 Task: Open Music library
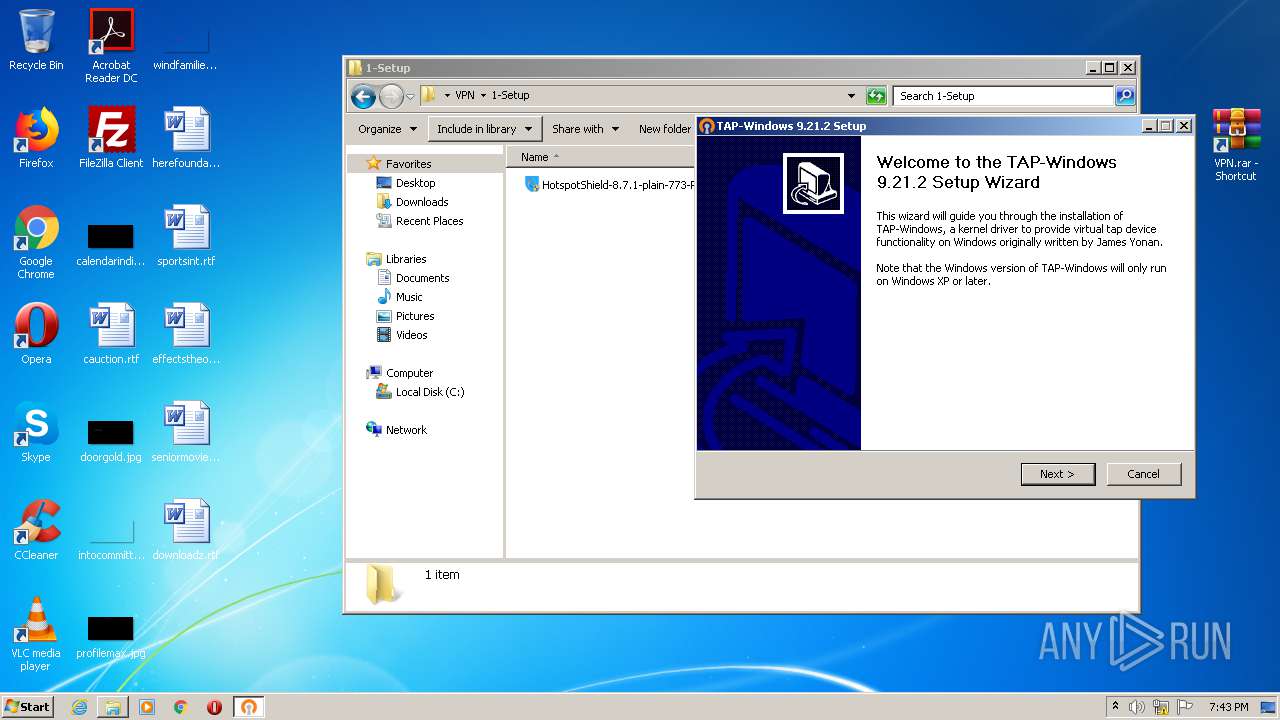(x=408, y=297)
